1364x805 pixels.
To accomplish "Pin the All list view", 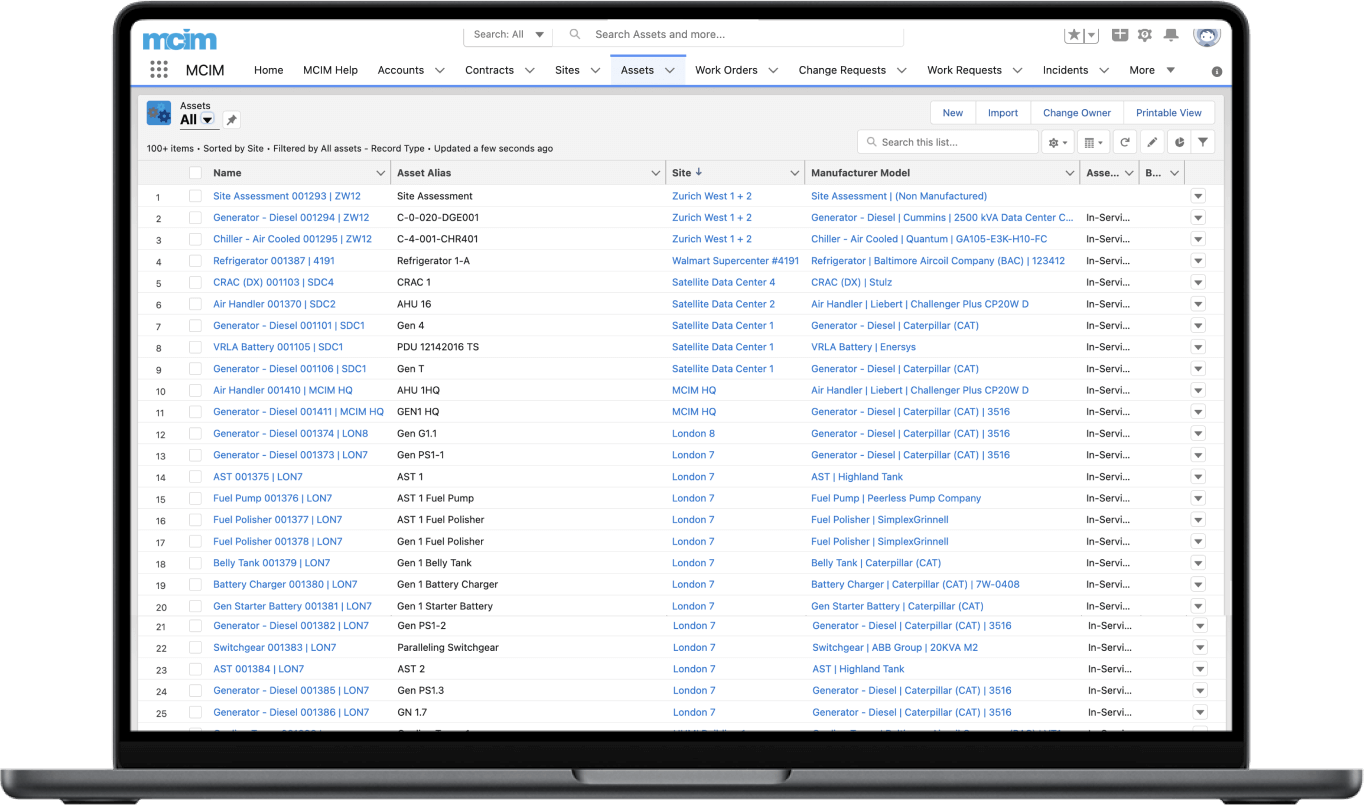I will pyautogui.click(x=231, y=120).
